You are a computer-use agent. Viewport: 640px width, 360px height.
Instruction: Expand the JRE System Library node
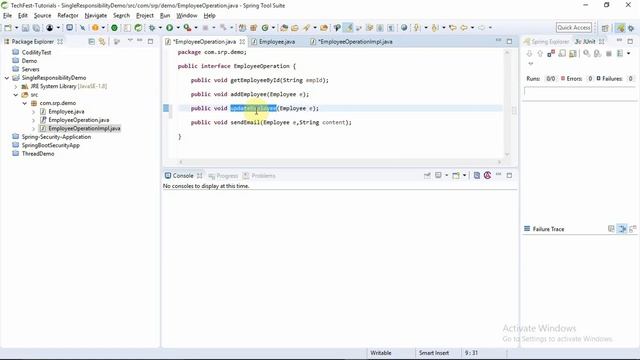(16, 86)
